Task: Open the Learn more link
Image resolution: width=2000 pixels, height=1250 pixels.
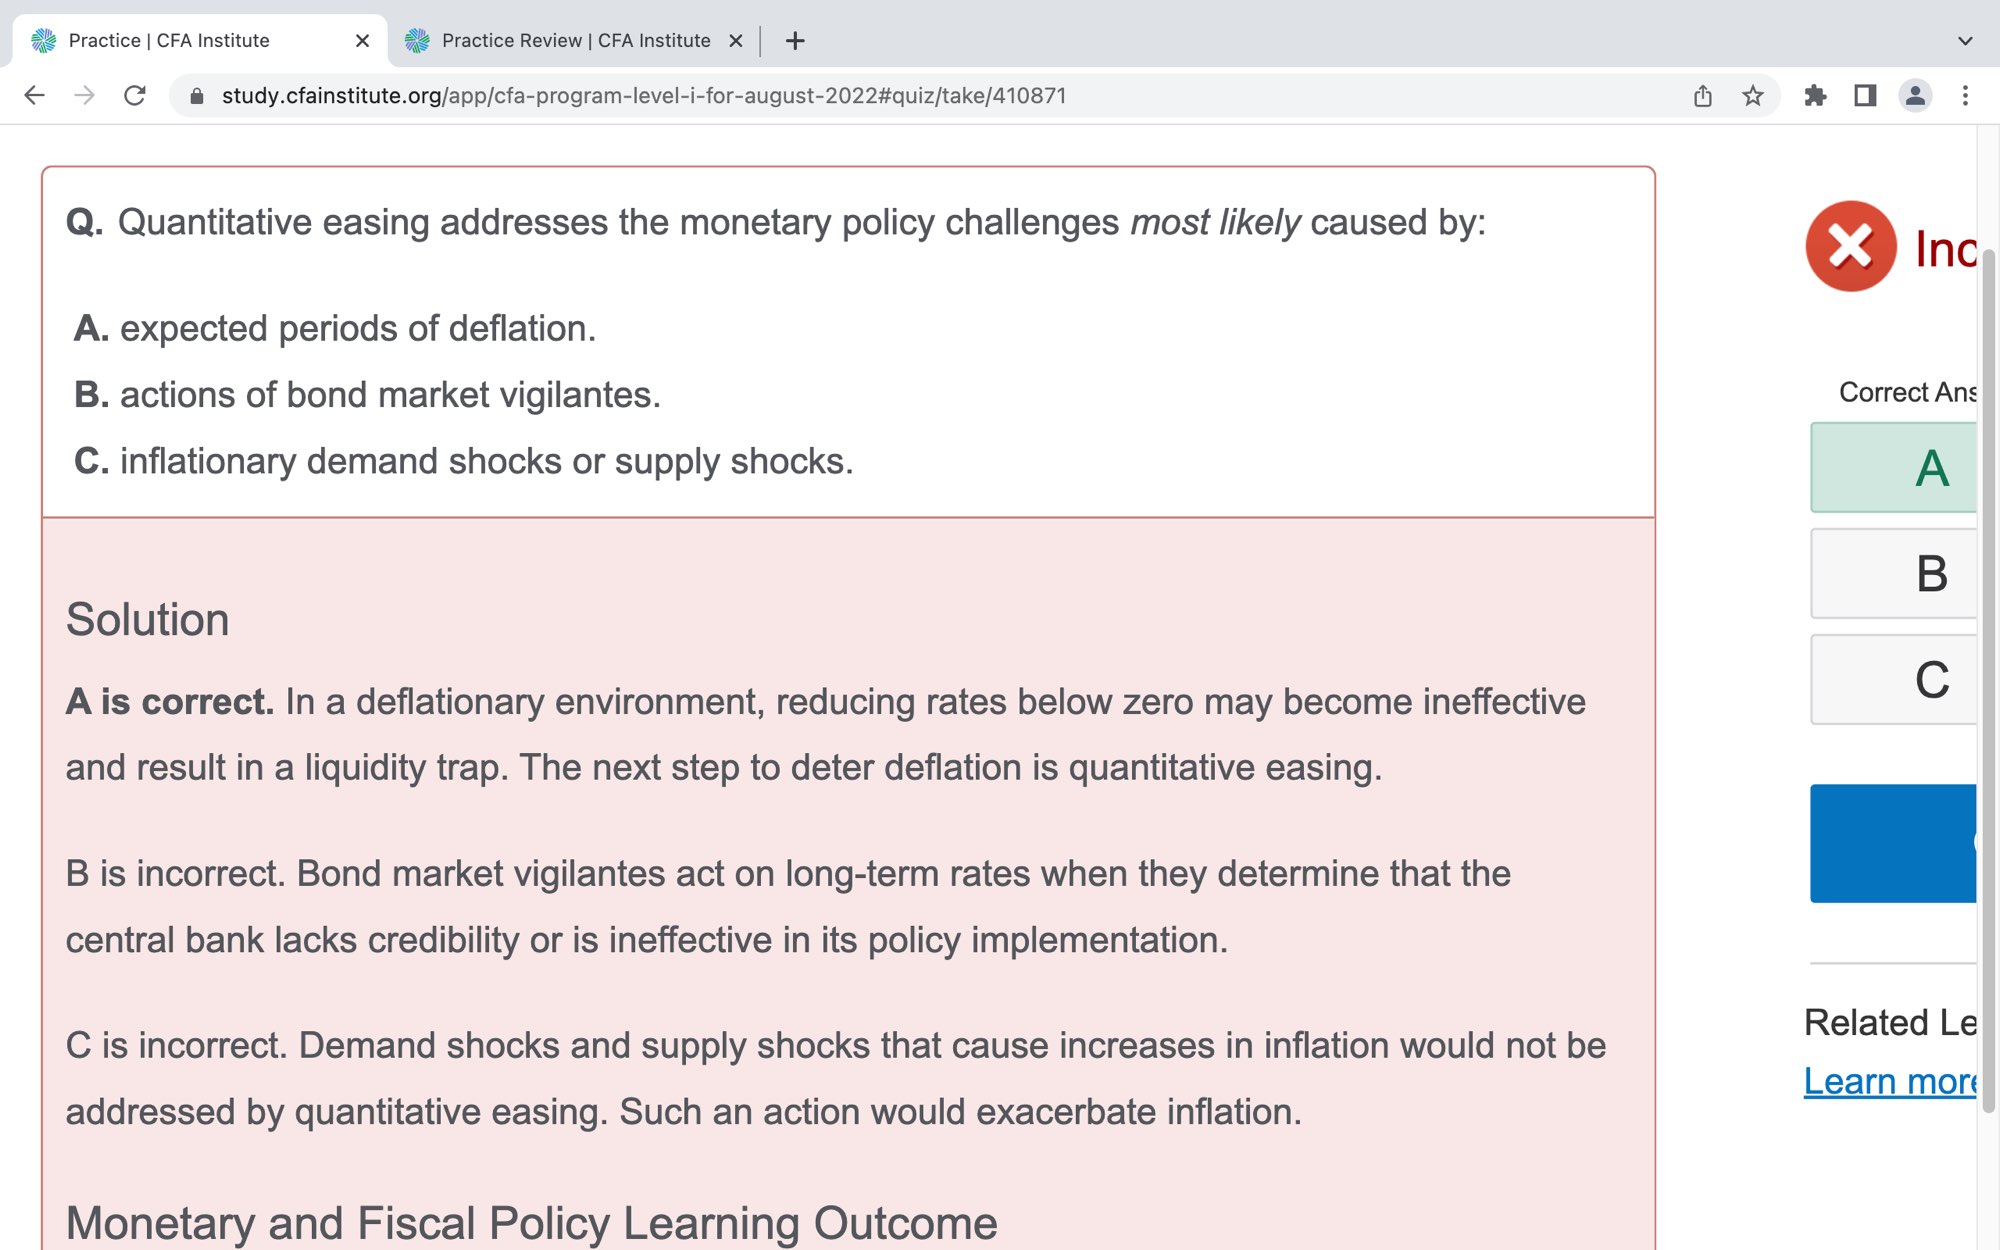Action: [1890, 1082]
